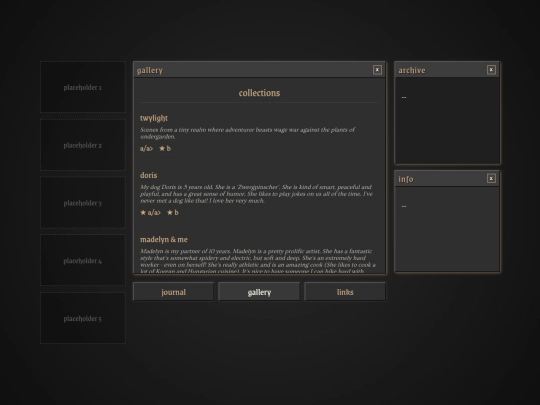
Task: Click the archive panel title
Action: point(412,70)
